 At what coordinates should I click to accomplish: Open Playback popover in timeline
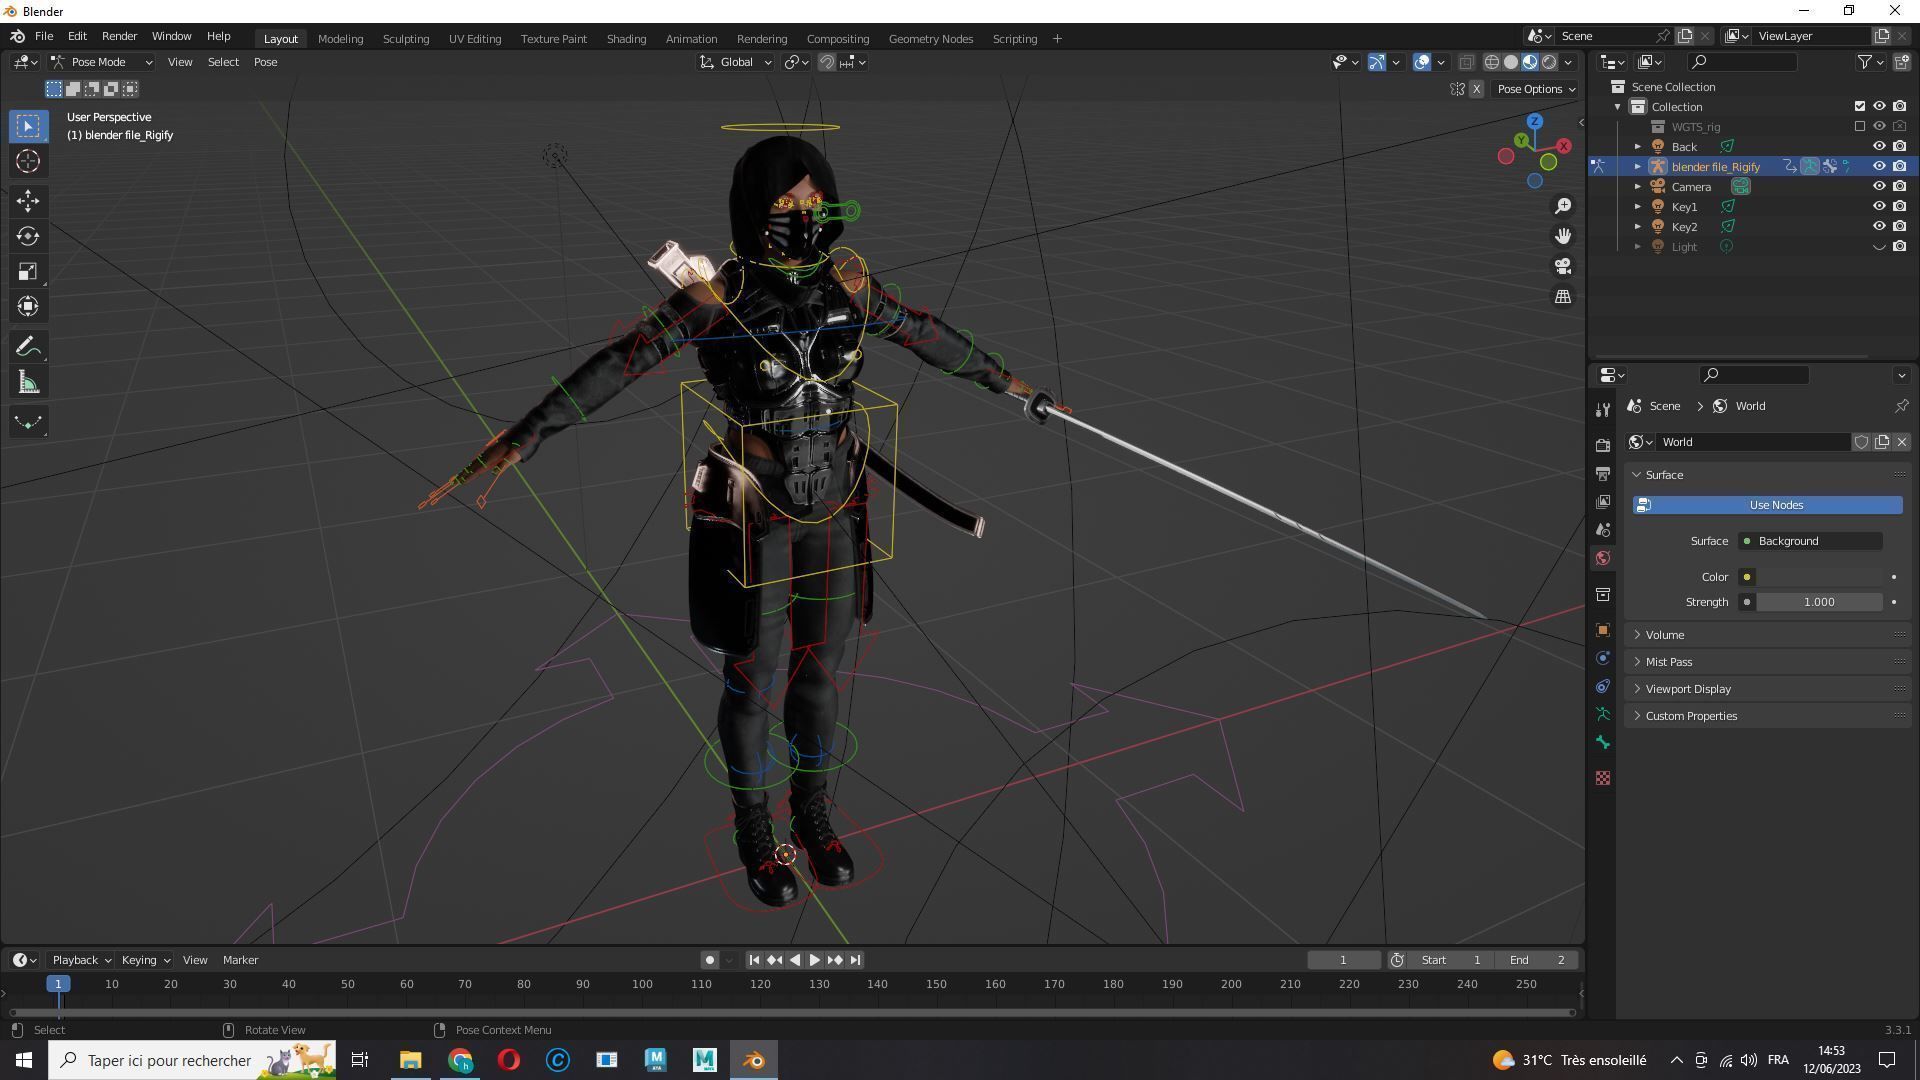coord(80,960)
